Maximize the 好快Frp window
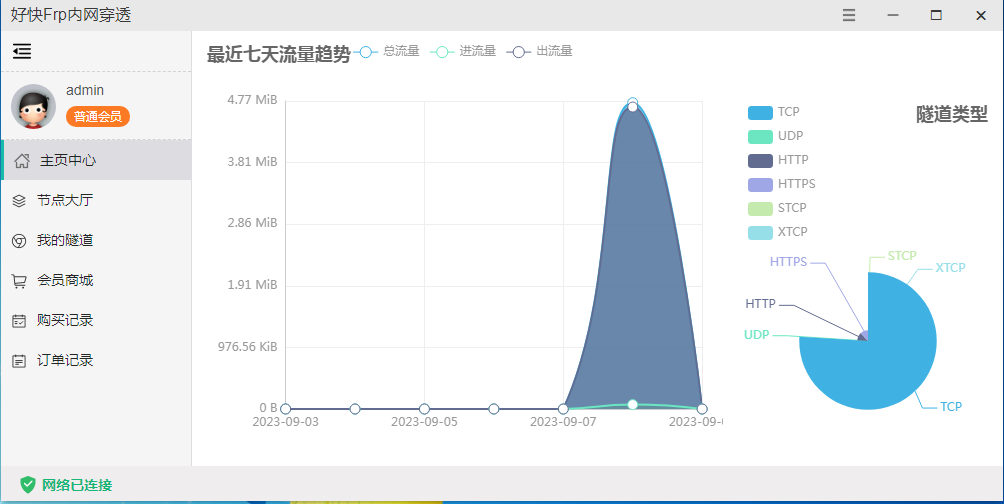Screen dimensions: 1004x504 (x=936, y=15)
